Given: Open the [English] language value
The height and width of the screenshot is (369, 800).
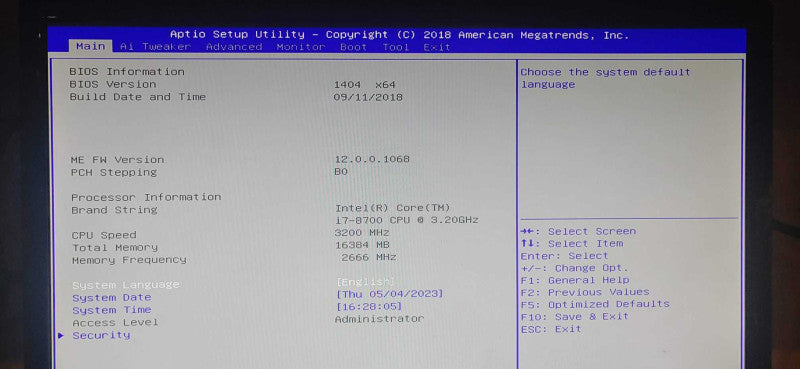Looking at the screenshot, I should [x=365, y=282].
